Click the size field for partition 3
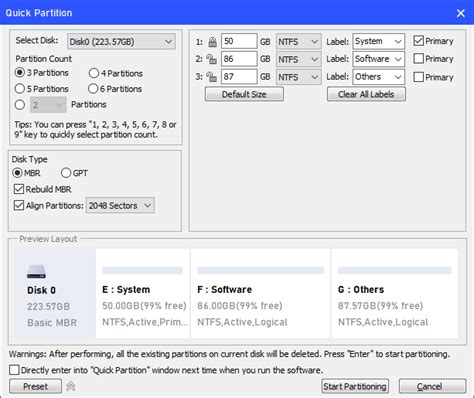474x398 pixels. point(239,77)
